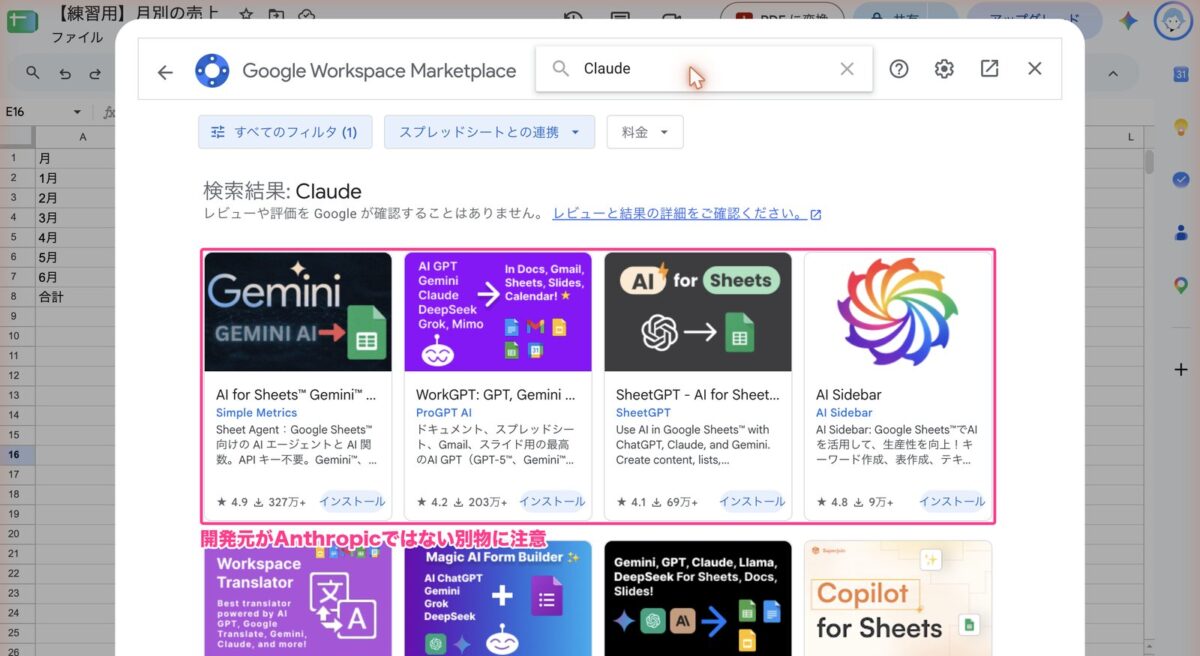Close the Marketplace dialog

(x=1035, y=69)
